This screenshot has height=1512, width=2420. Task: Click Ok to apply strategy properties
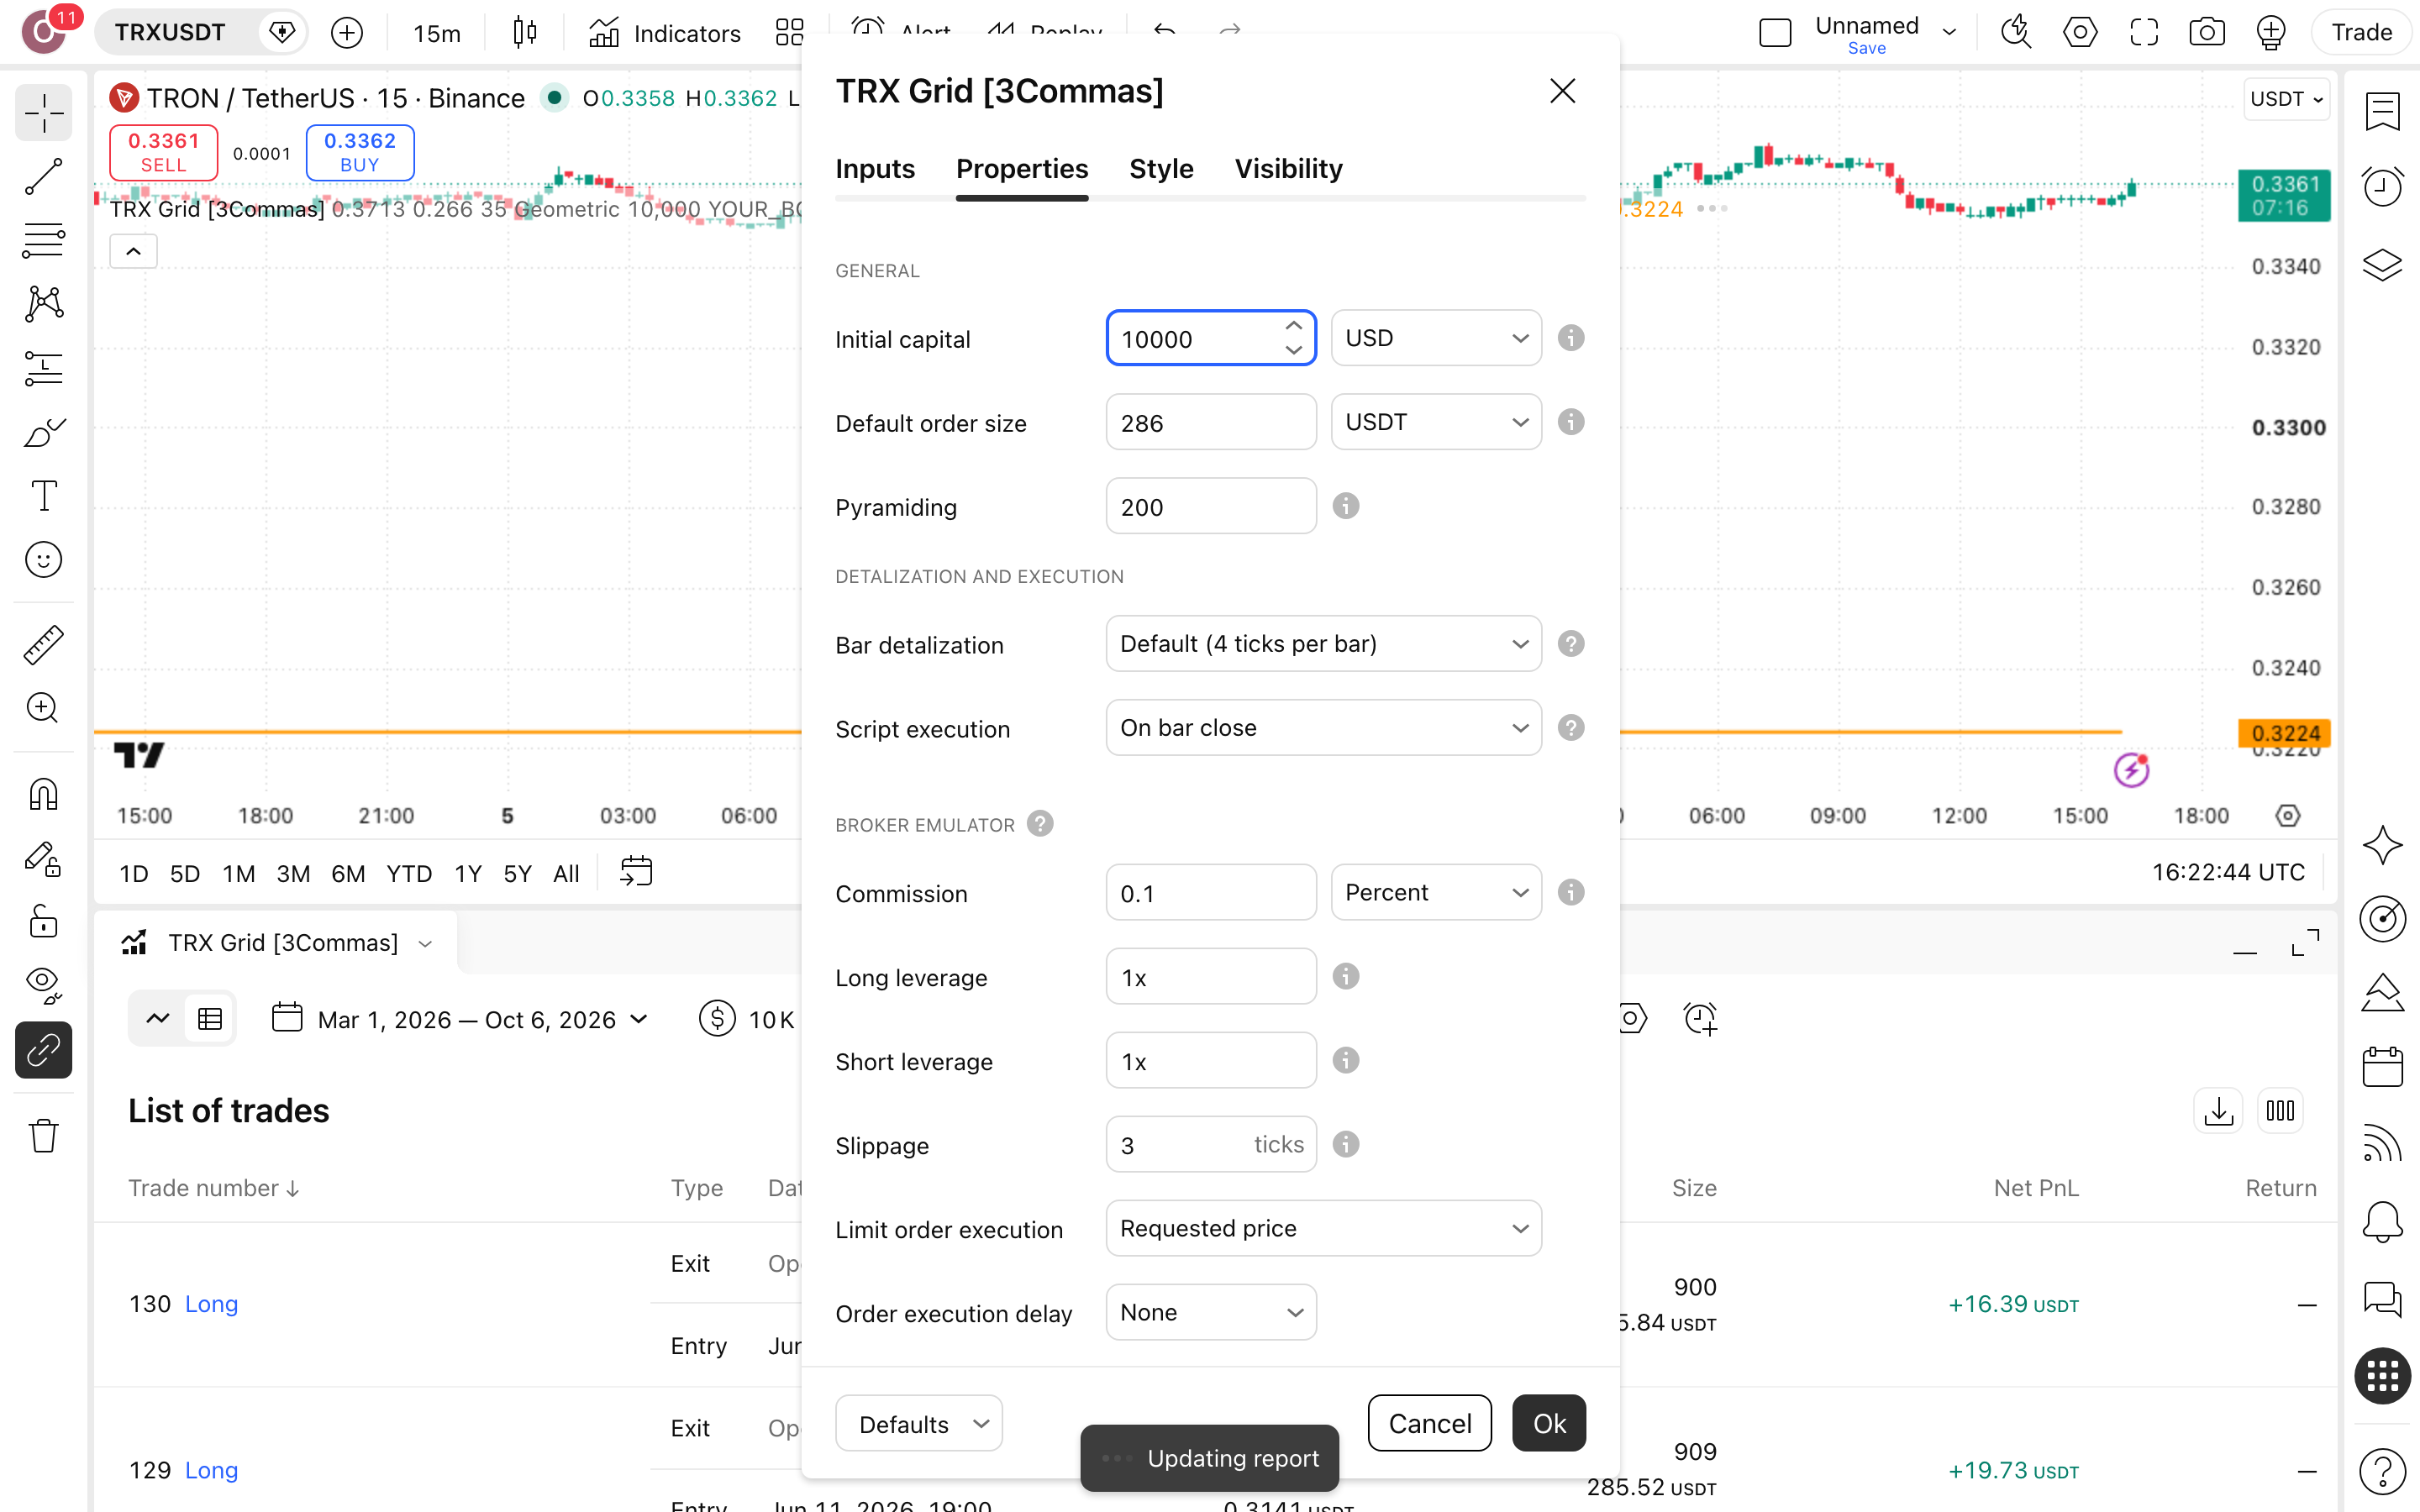[x=1549, y=1423]
